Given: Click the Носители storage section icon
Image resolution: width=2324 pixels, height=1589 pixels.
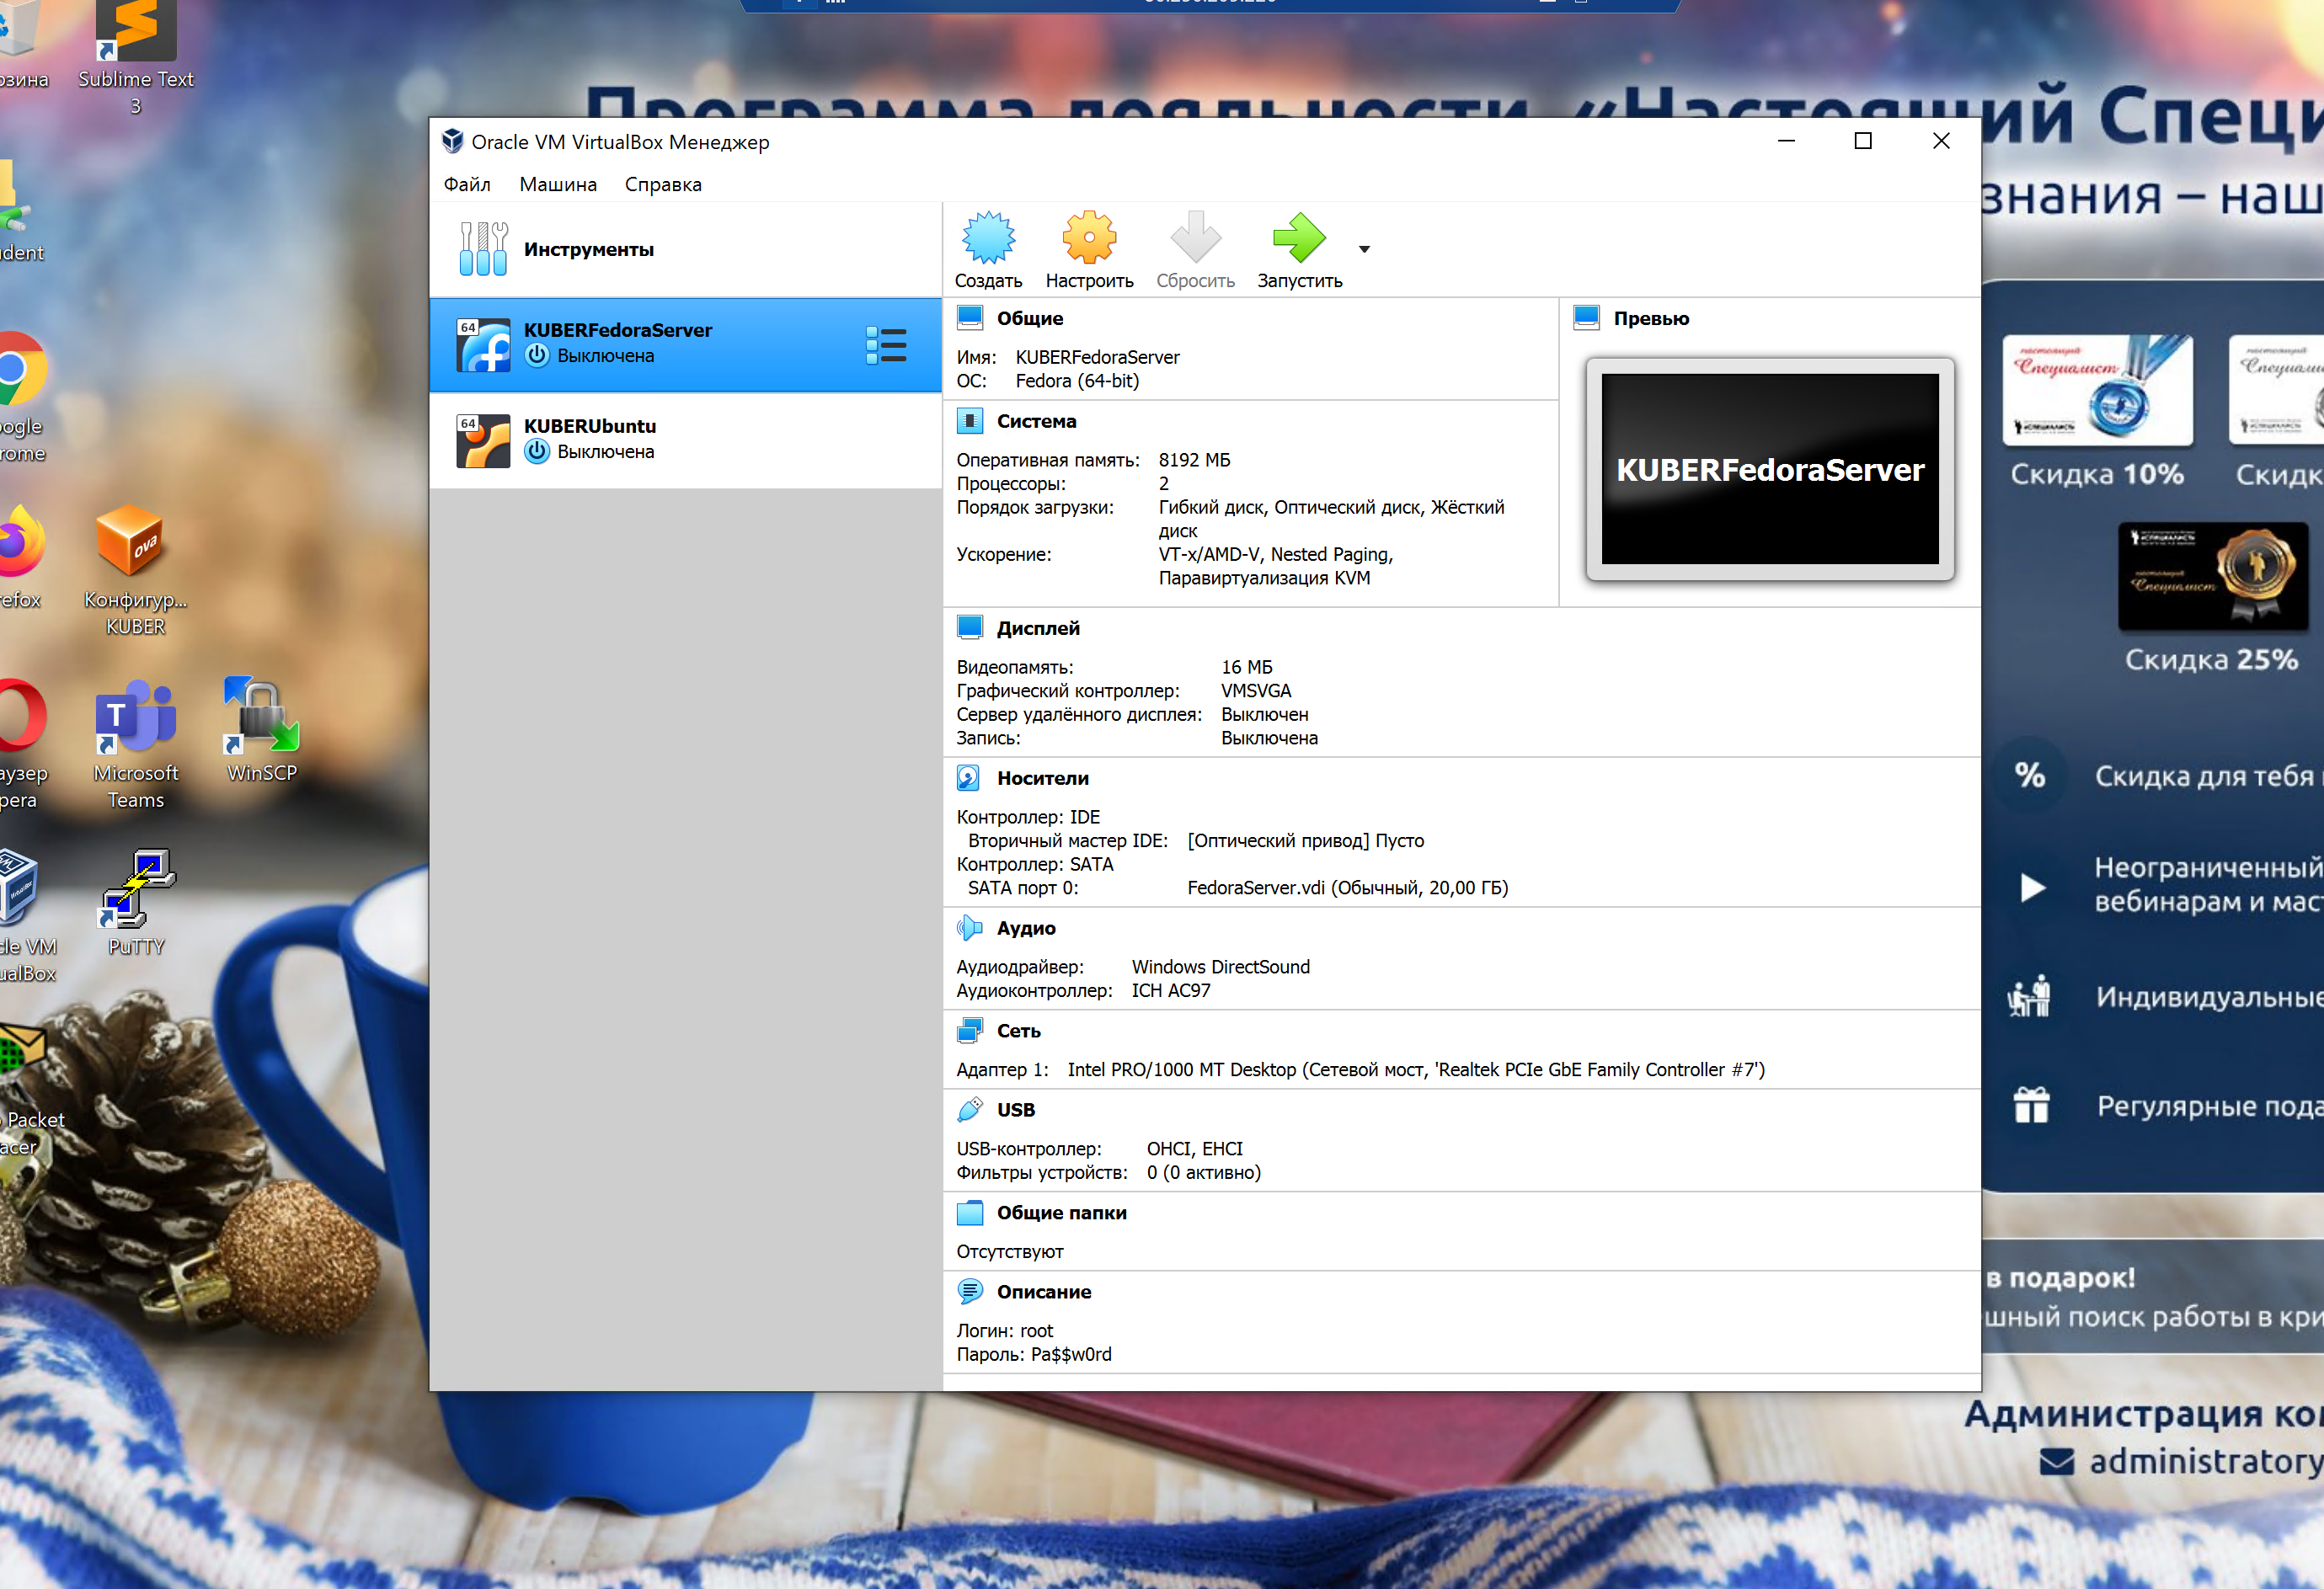Looking at the screenshot, I should [x=968, y=778].
